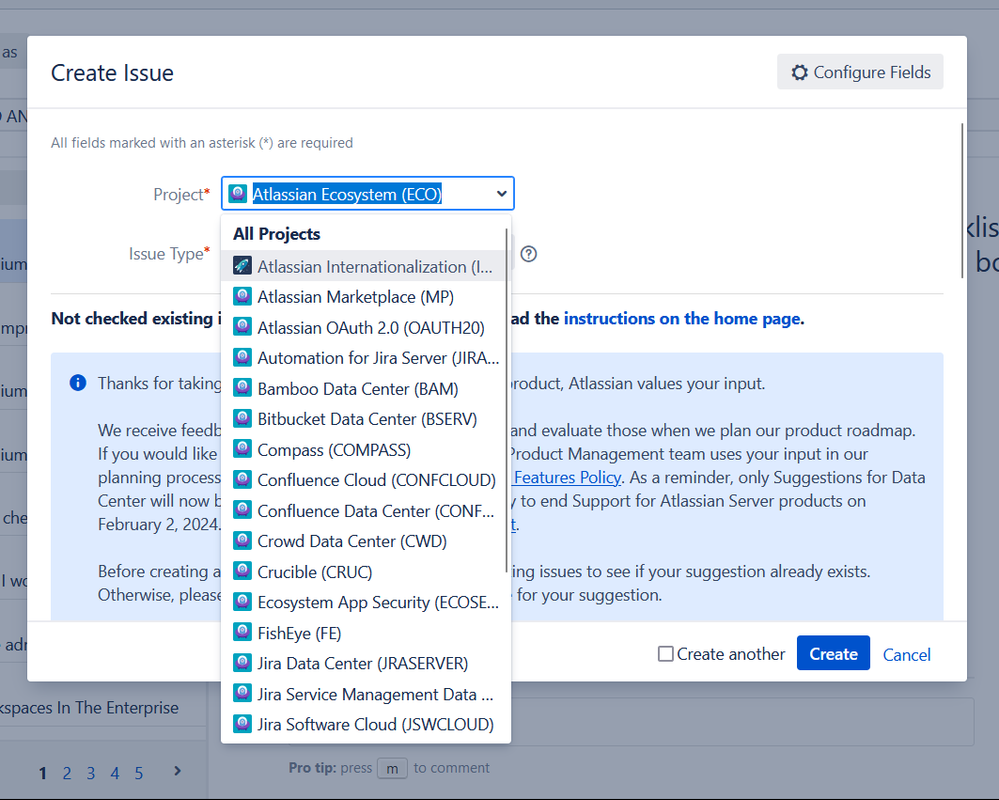Open instructions on the home page link
Screen dimensions: 999x800
coord(682,318)
